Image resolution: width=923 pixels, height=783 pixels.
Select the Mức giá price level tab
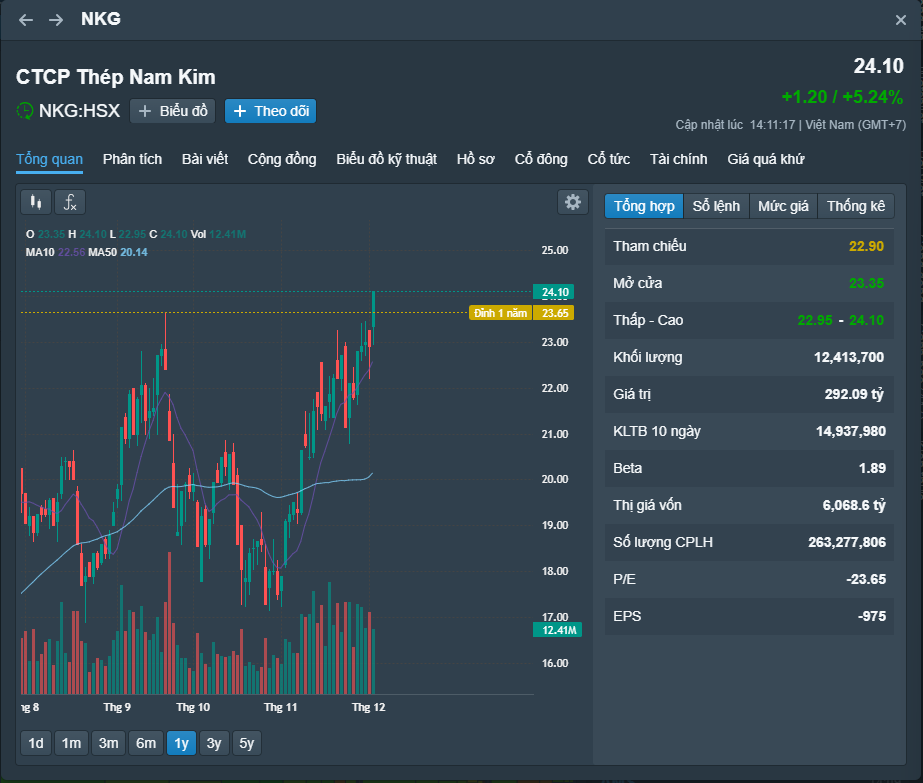tap(783, 206)
